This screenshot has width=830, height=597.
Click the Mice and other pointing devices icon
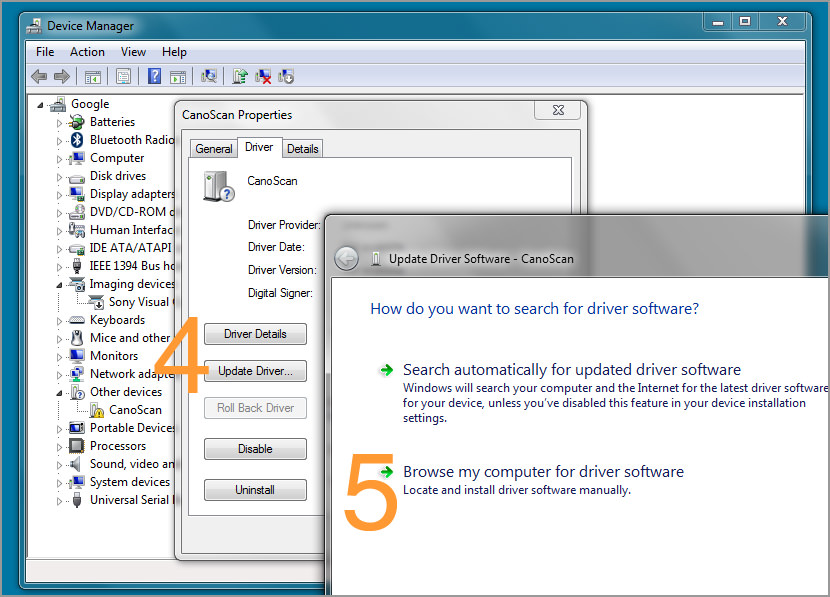click(x=77, y=338)
